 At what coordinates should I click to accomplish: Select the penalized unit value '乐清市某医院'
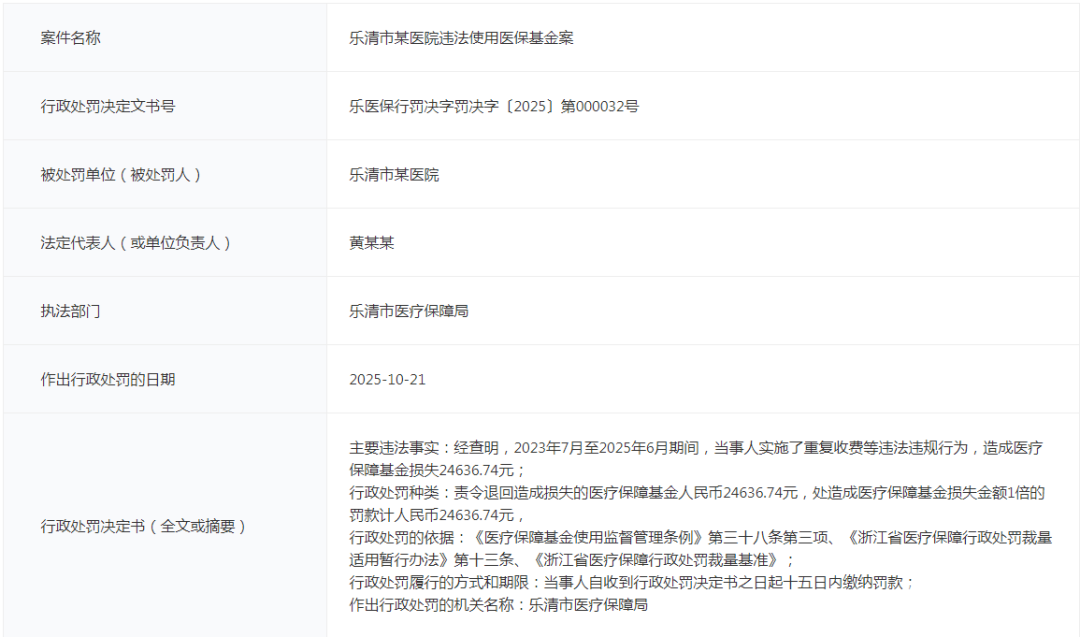(394, 175)
